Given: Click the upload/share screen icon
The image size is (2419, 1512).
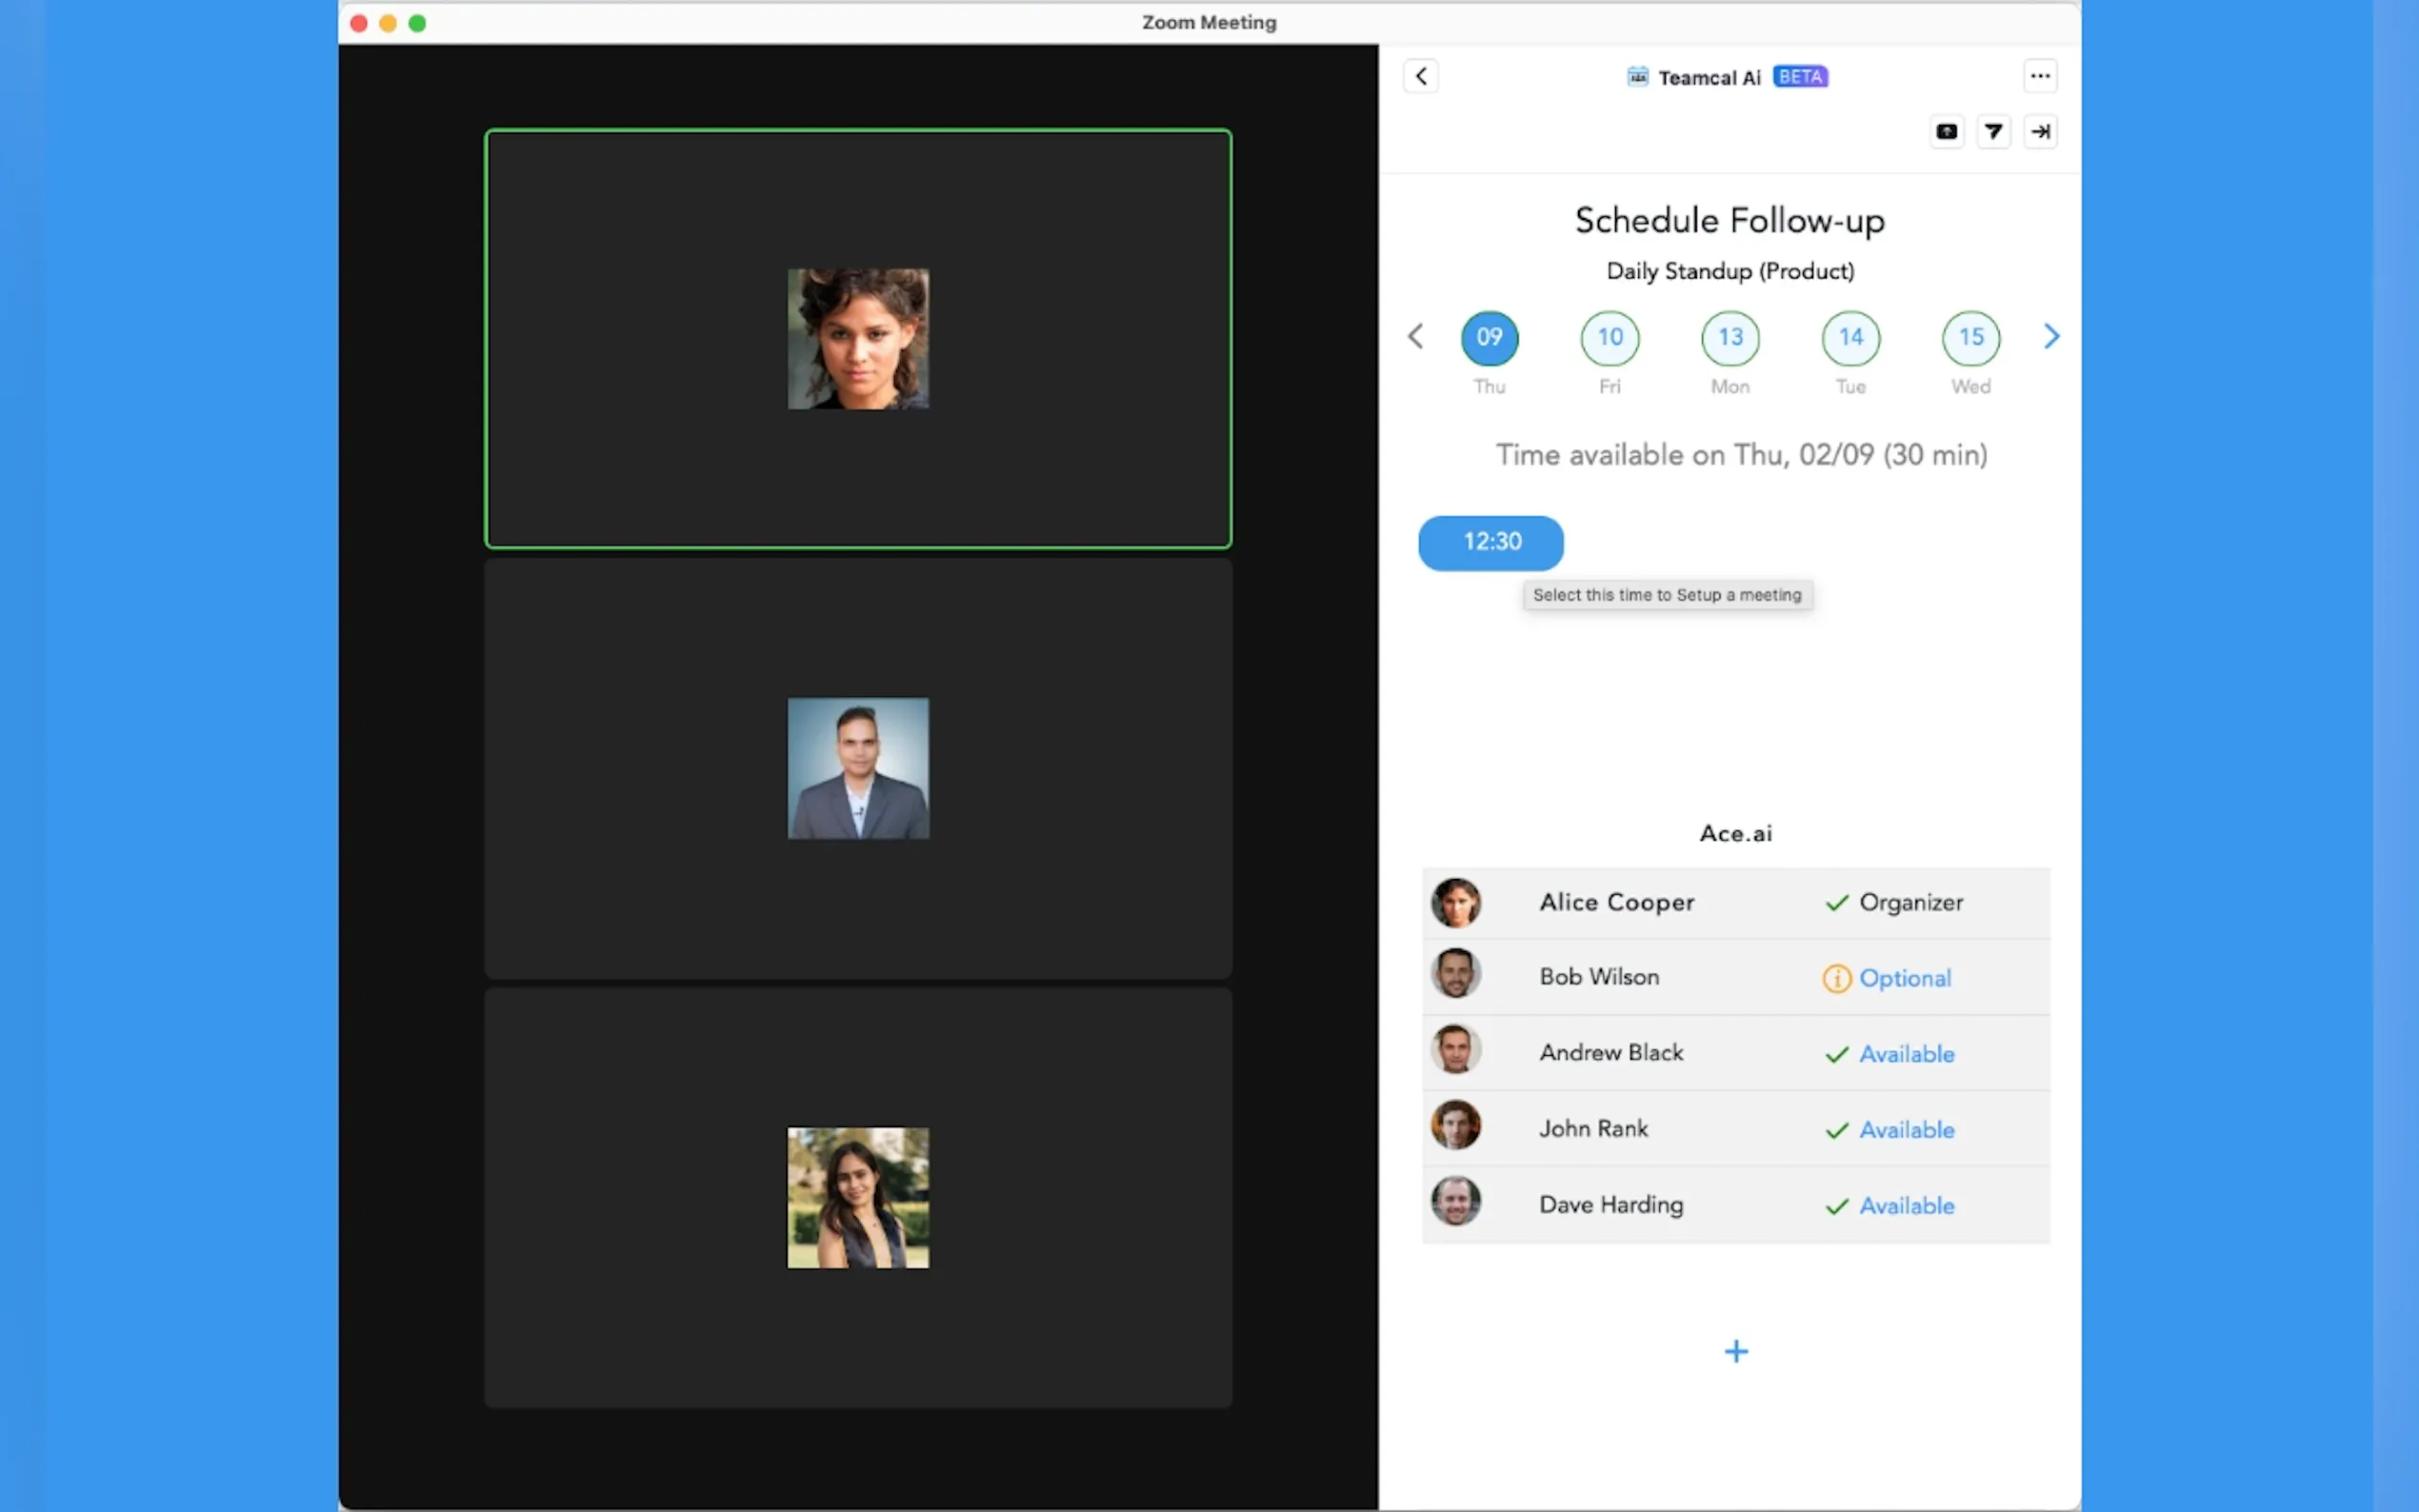Looking at the screenshot, I should [x=1946, y=131].
